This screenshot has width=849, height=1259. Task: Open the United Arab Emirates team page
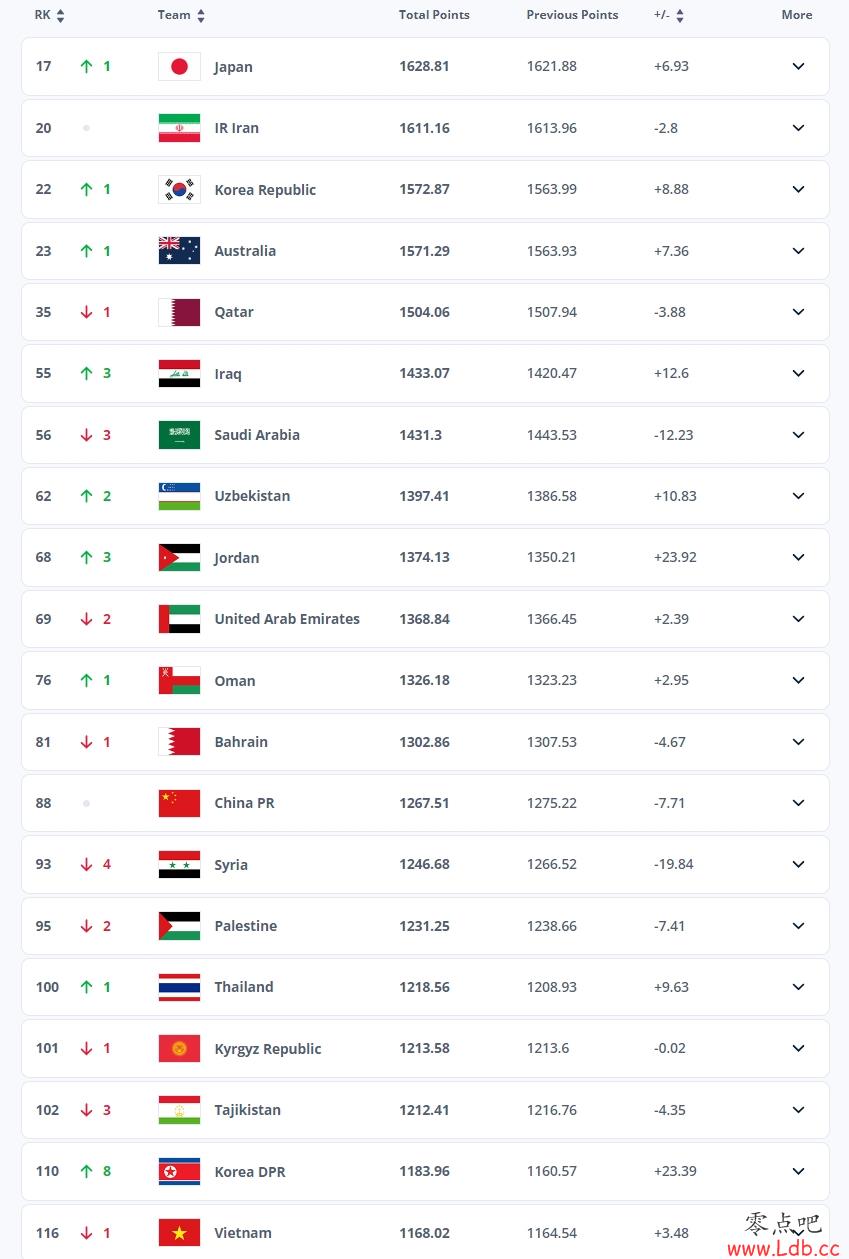coord(287,619)
